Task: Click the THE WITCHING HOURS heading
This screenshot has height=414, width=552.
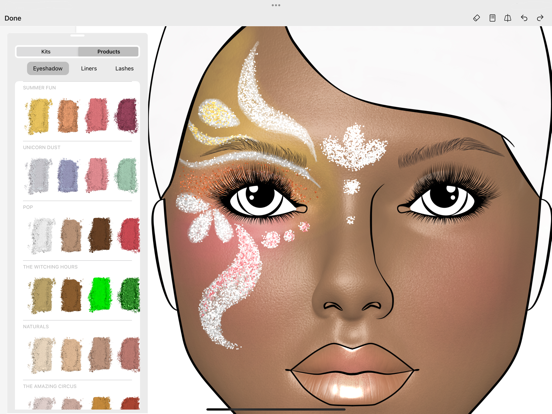Action: [50, 267]
